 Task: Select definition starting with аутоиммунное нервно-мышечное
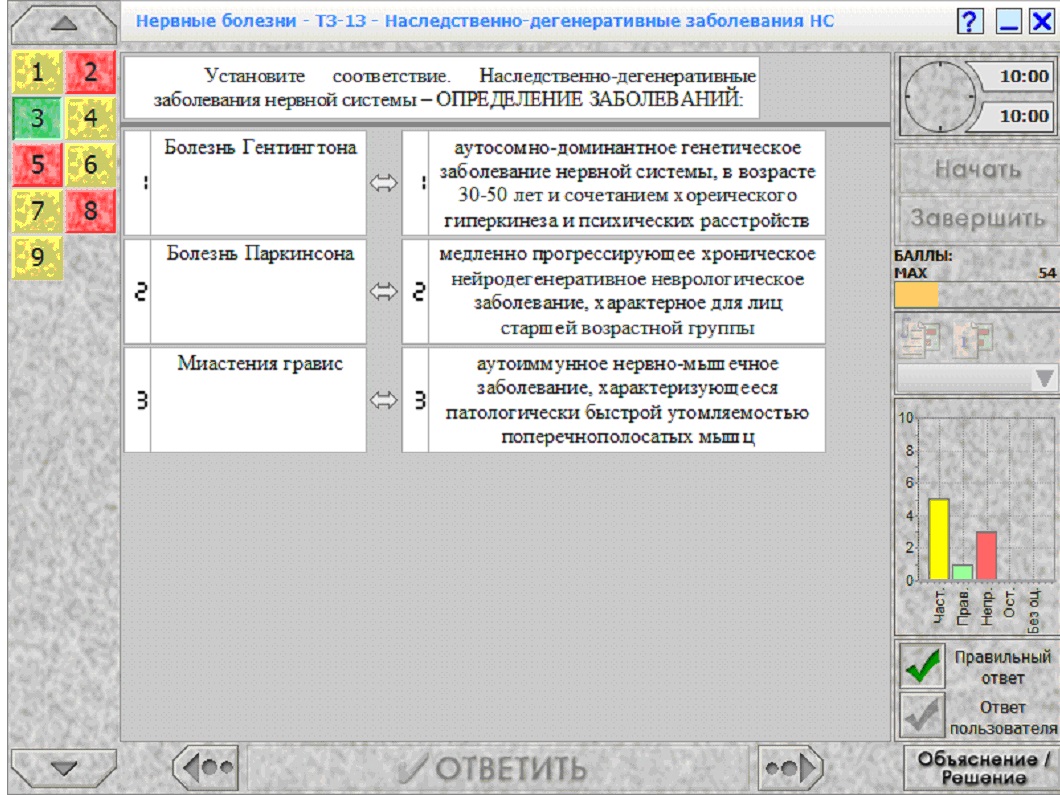click(x=627, y=400)
